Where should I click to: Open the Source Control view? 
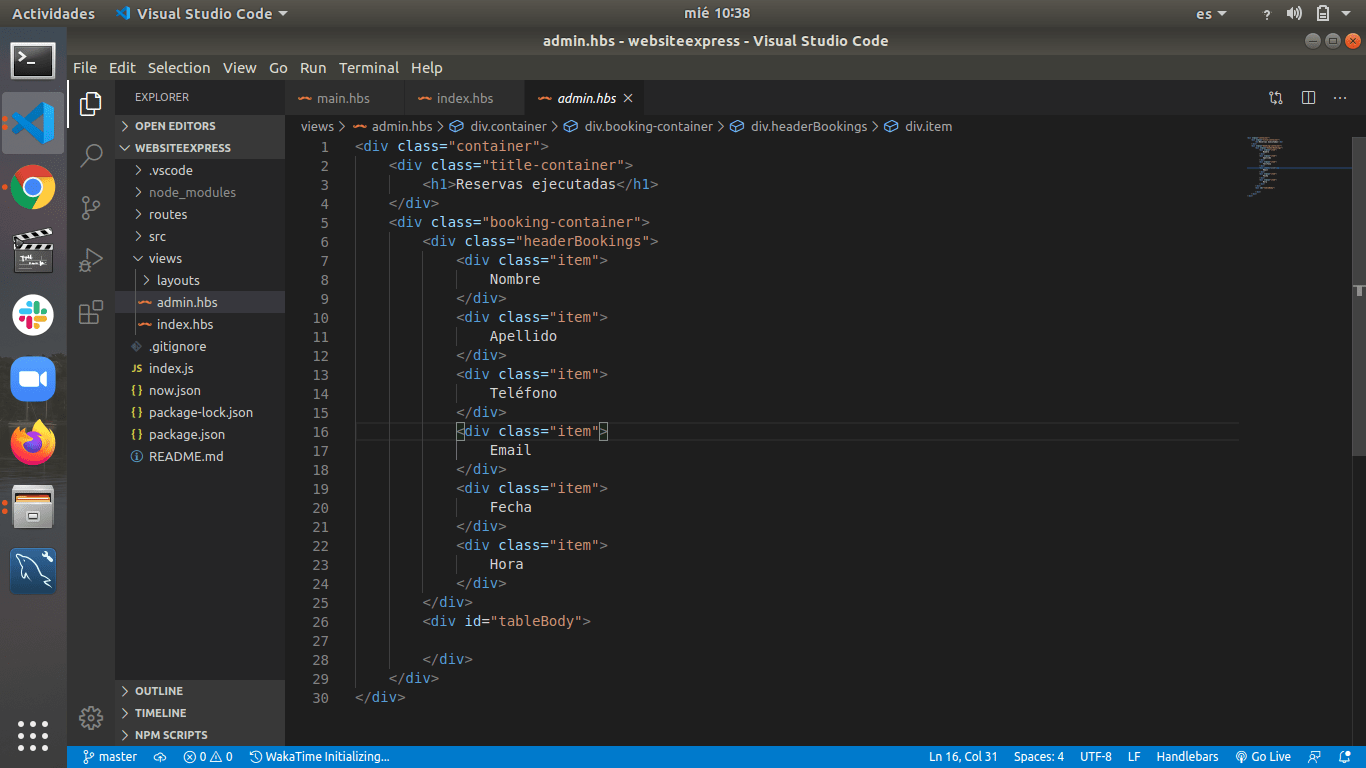[91, 208]
